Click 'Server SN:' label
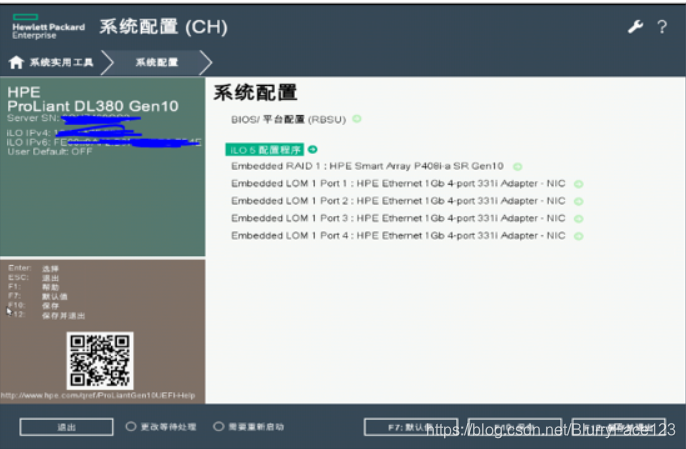 tap(33, 118)
